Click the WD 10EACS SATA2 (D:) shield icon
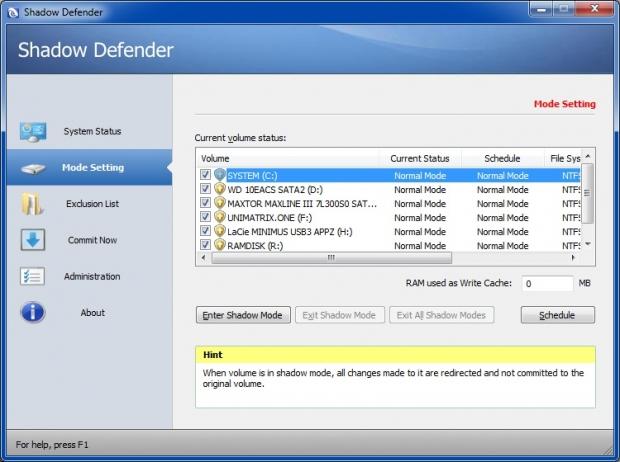Screen dimensions: 620x462 [220, 189]
